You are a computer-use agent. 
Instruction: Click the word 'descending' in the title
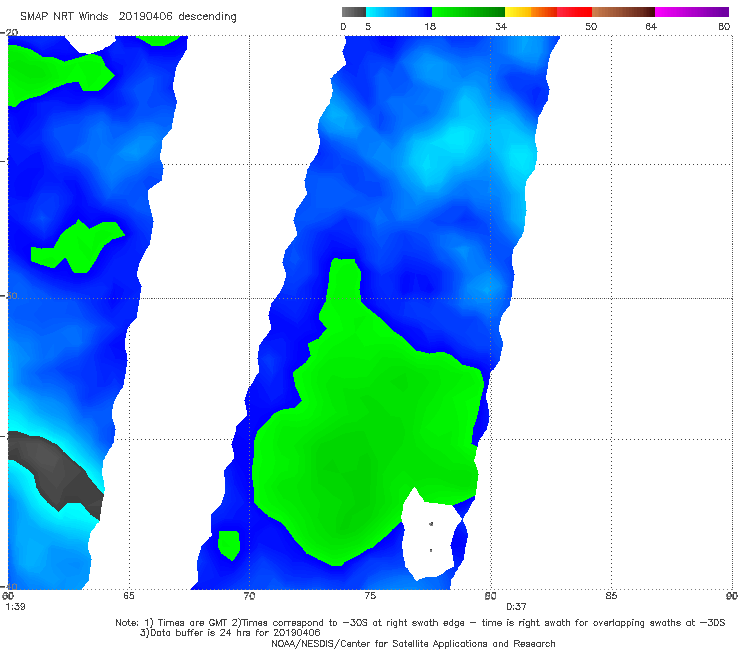point(208,17)
